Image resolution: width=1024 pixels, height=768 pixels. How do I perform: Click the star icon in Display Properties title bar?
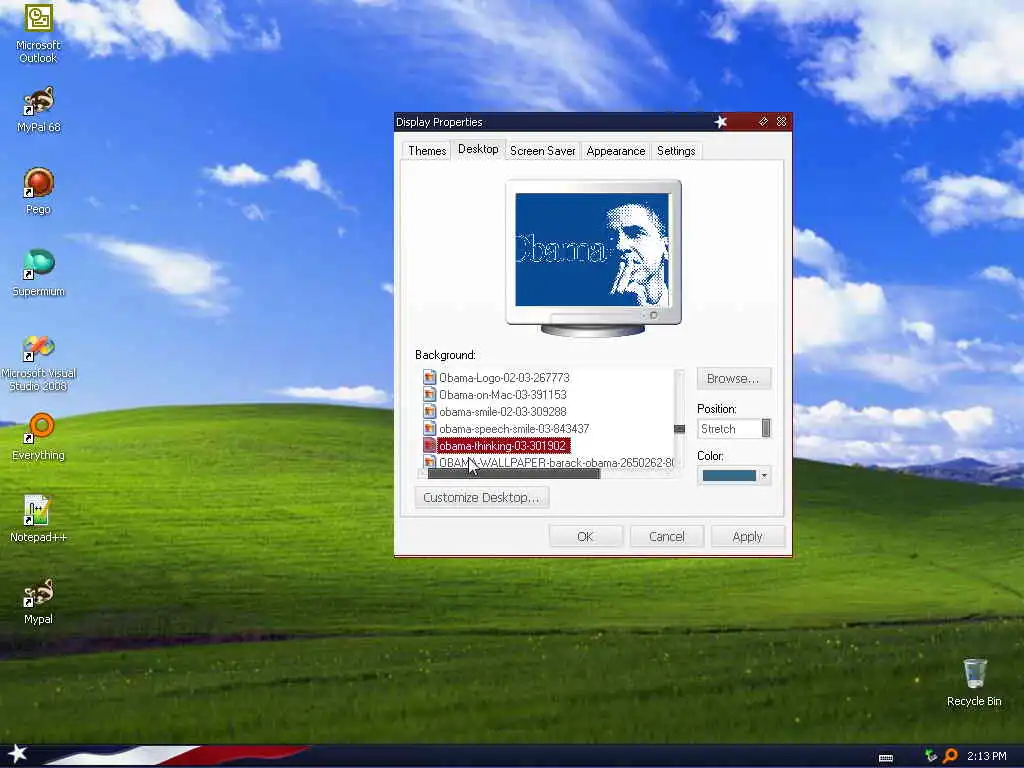721,121
